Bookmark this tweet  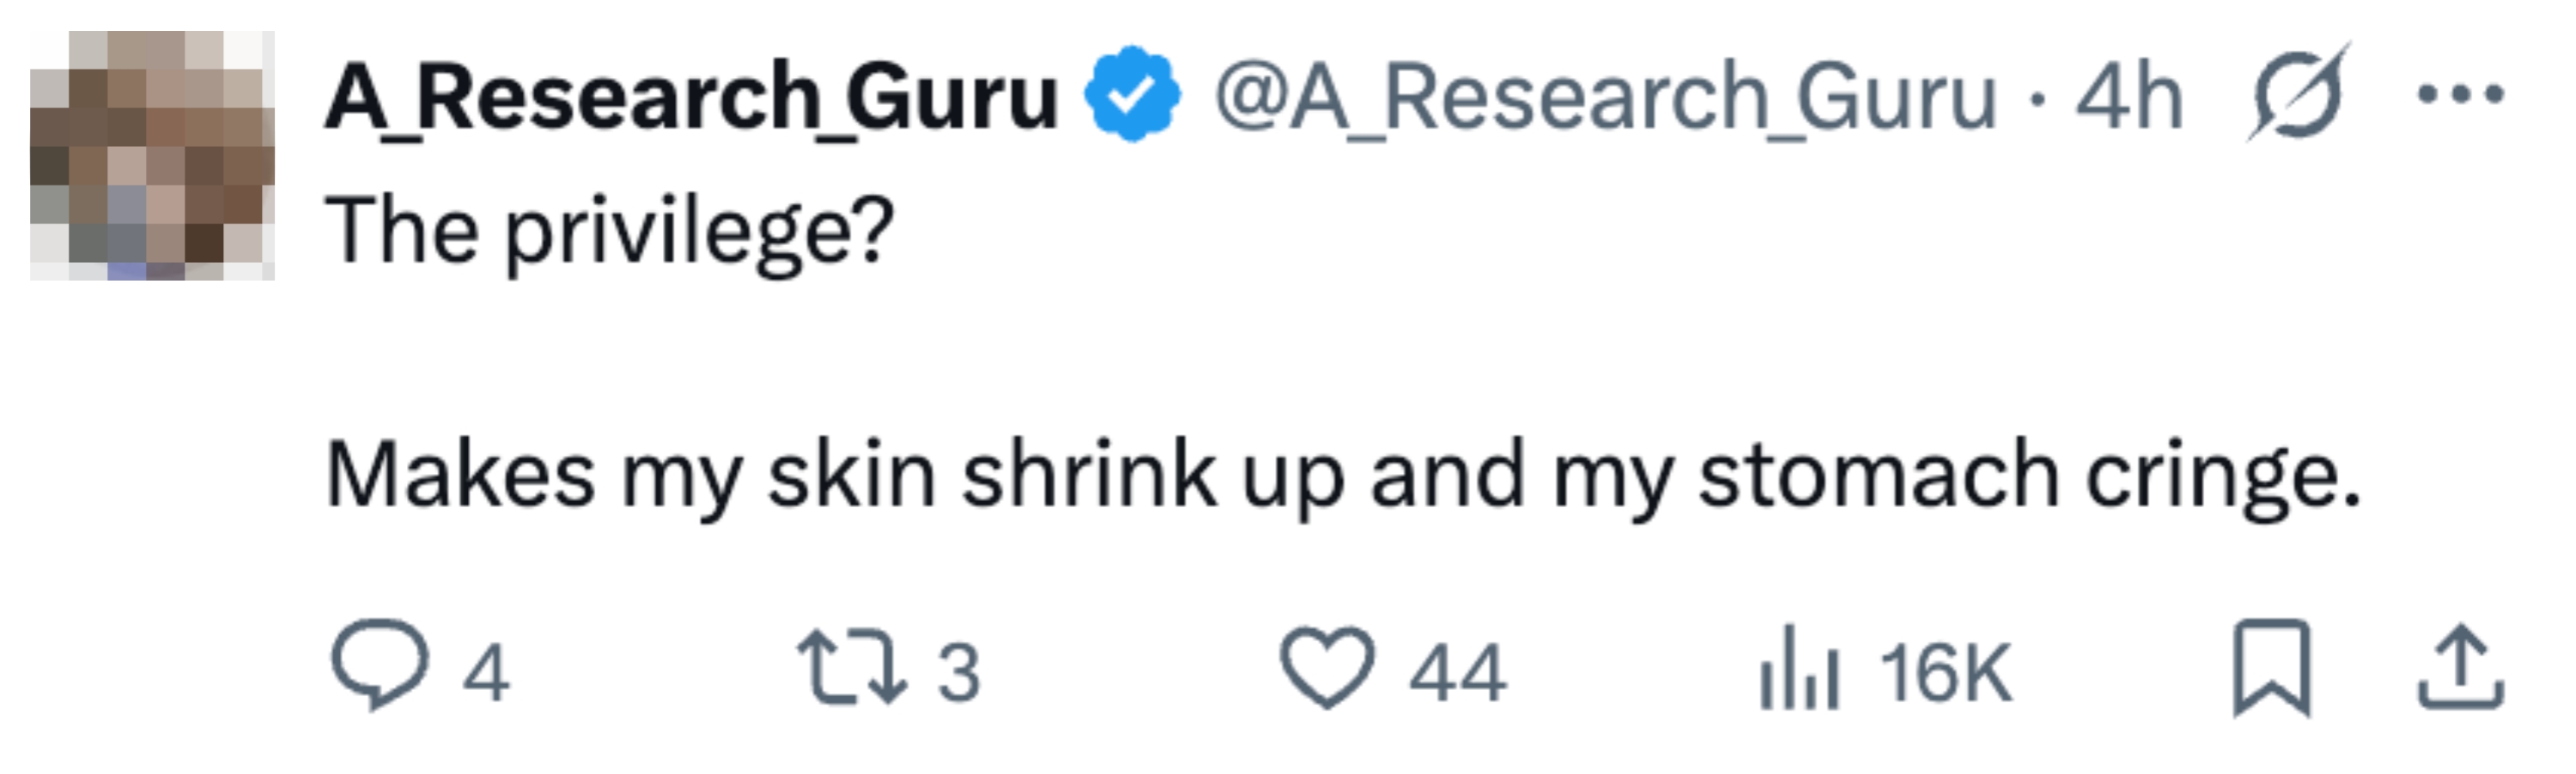(2272, 667)
